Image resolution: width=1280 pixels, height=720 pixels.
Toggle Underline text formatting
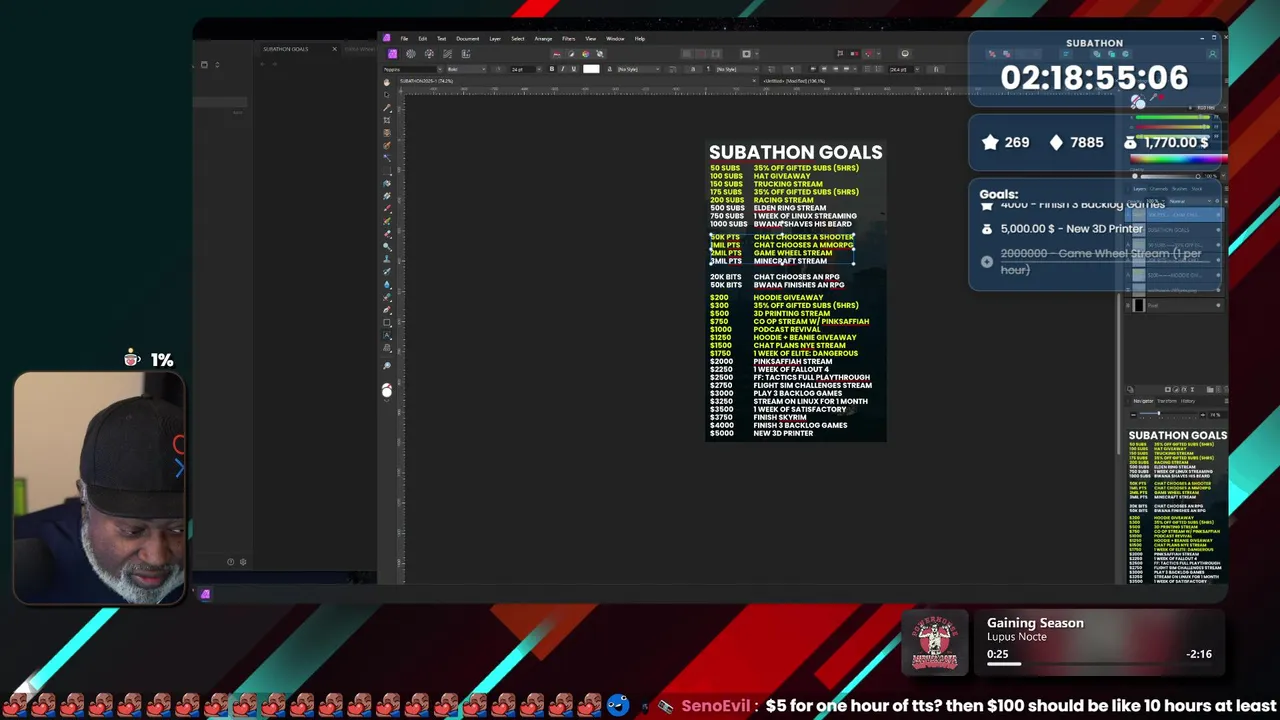point(573,69)
